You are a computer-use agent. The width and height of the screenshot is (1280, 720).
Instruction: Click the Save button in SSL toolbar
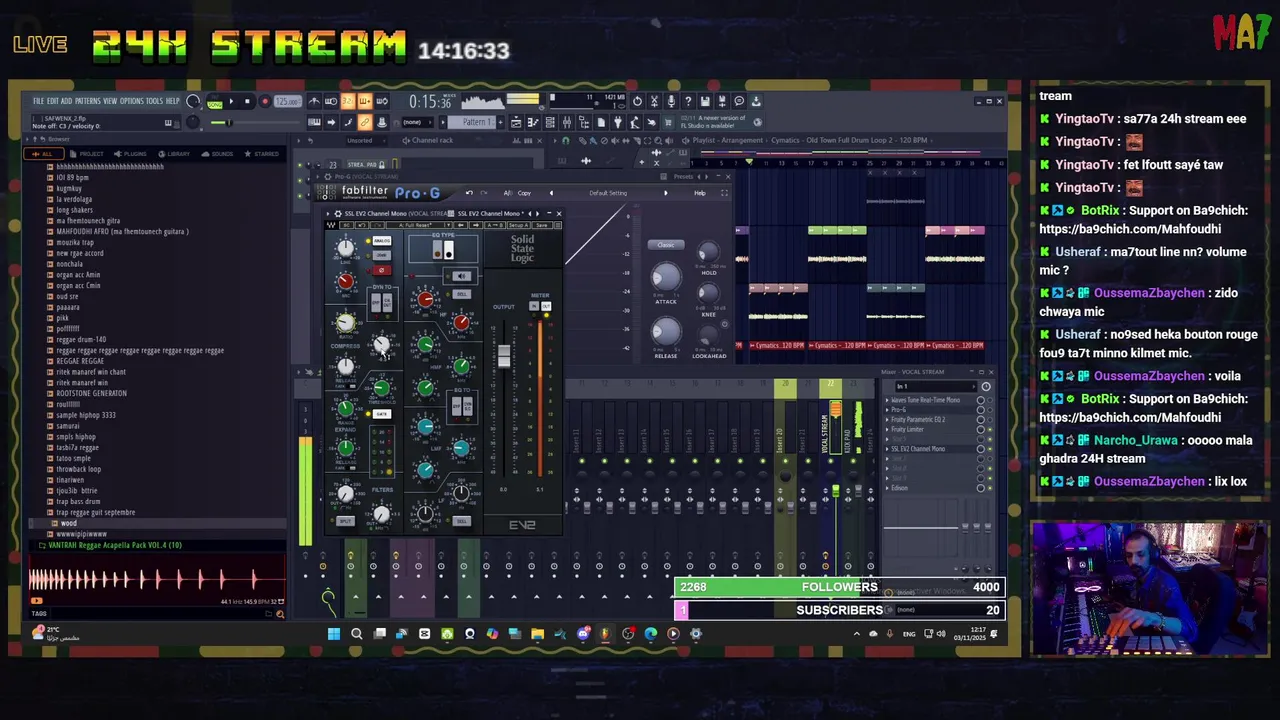[542, 225]
